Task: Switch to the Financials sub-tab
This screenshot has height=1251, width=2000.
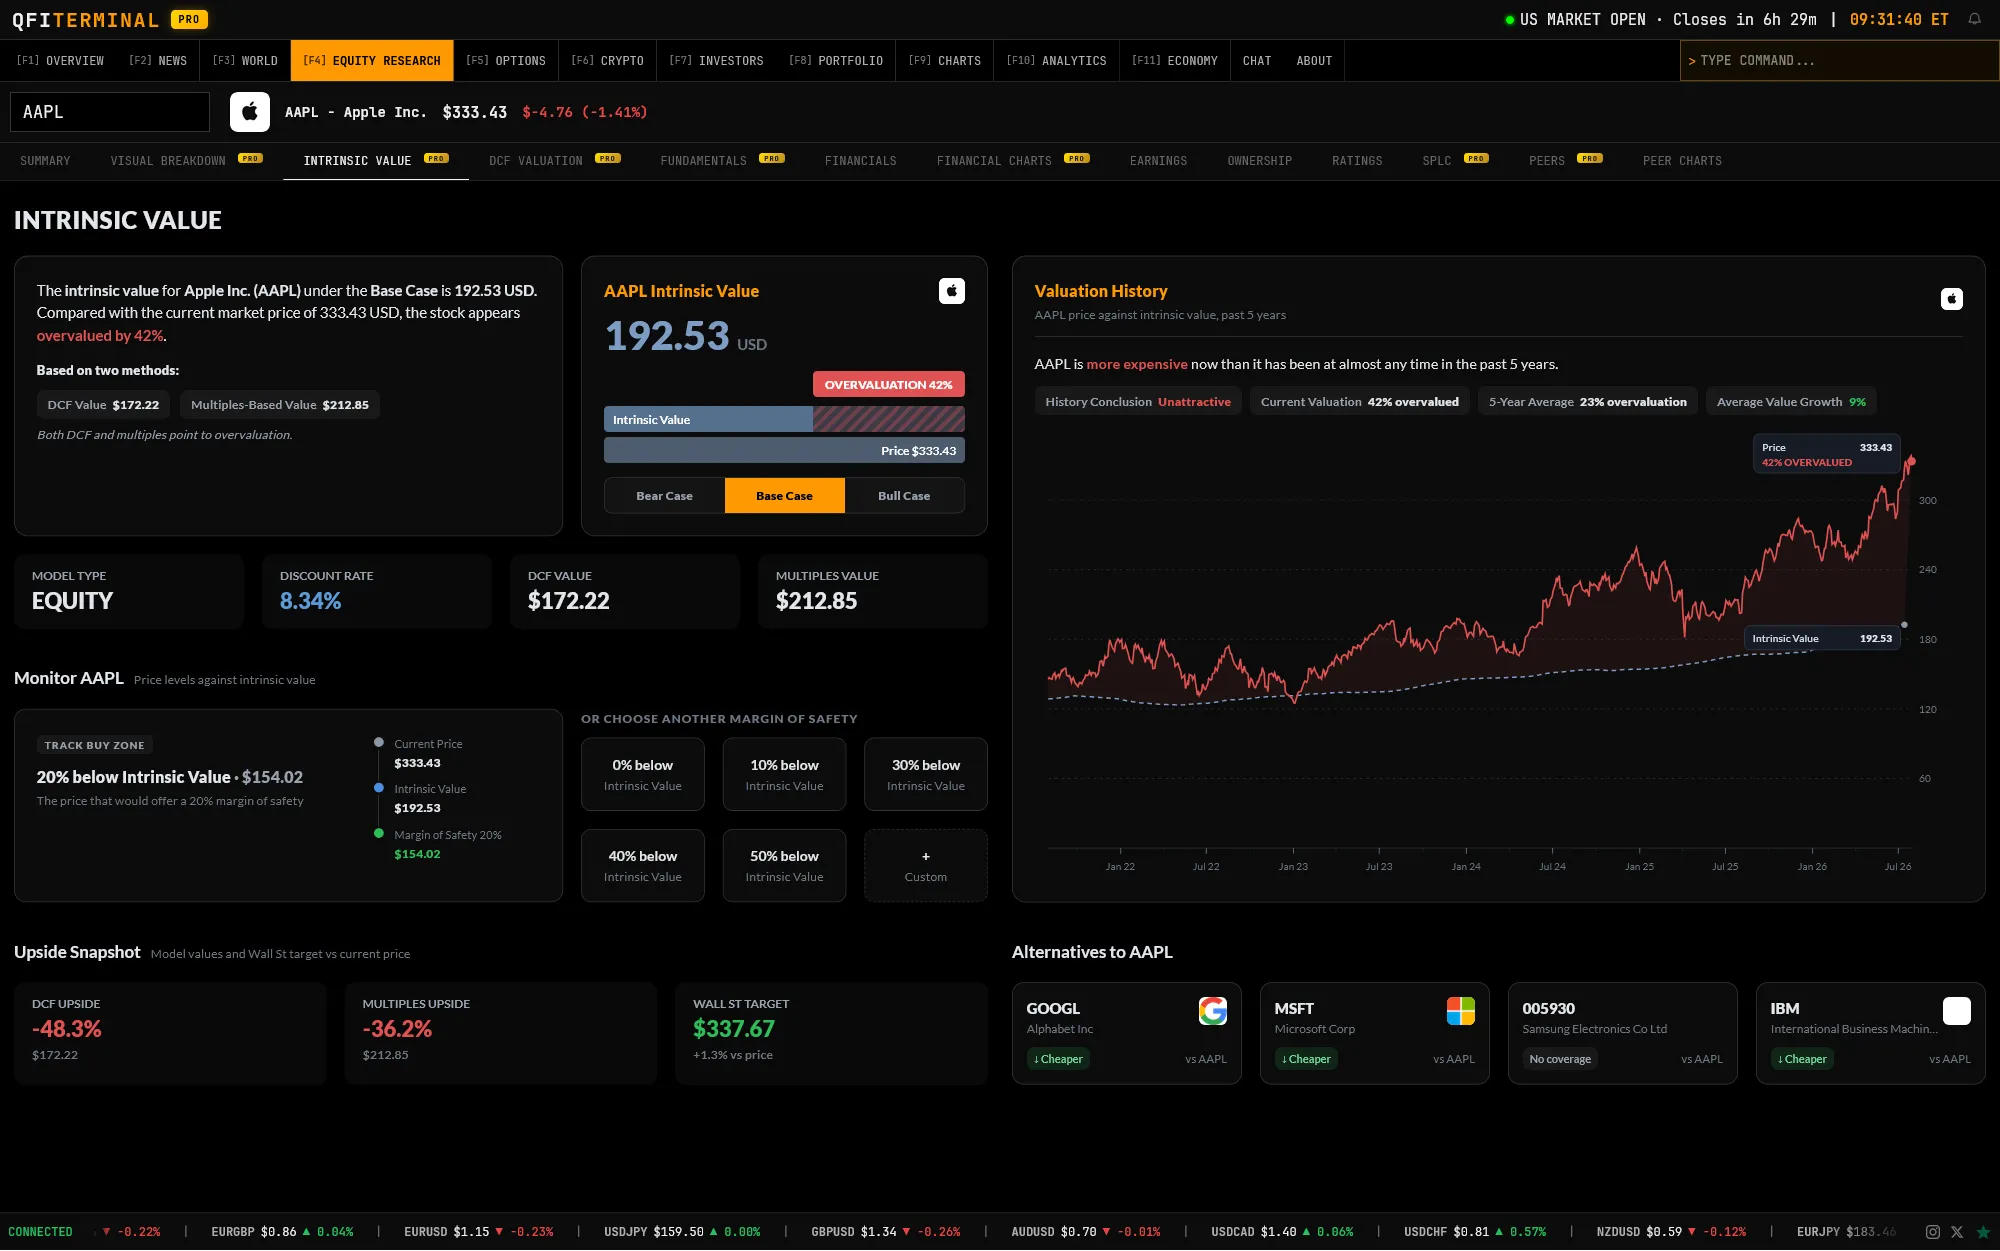Action: (x=861, y=161)
